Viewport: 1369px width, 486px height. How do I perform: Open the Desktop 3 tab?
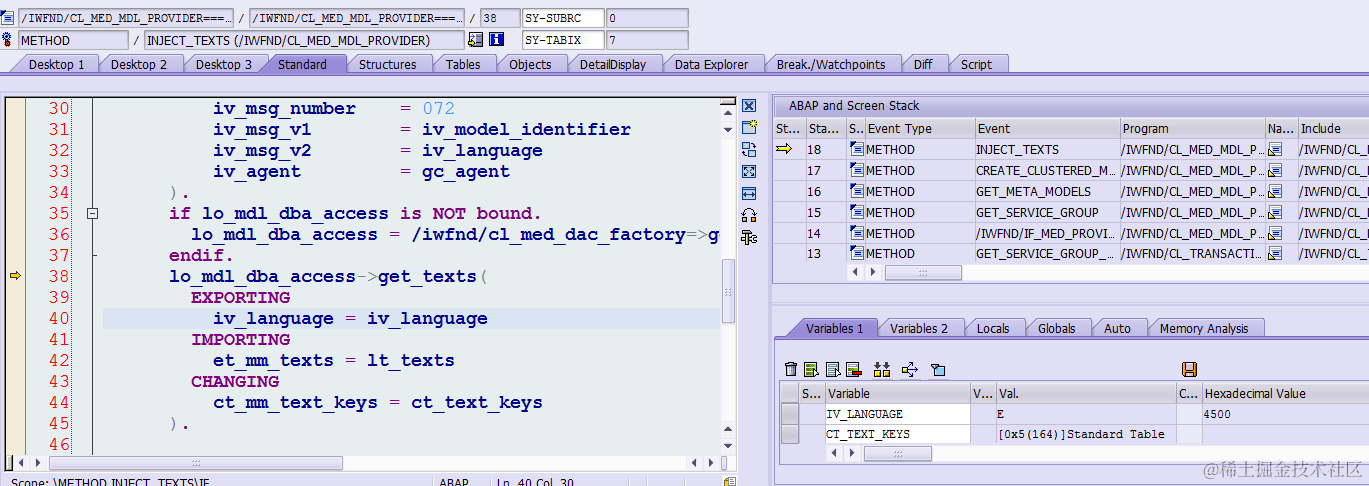223,64
